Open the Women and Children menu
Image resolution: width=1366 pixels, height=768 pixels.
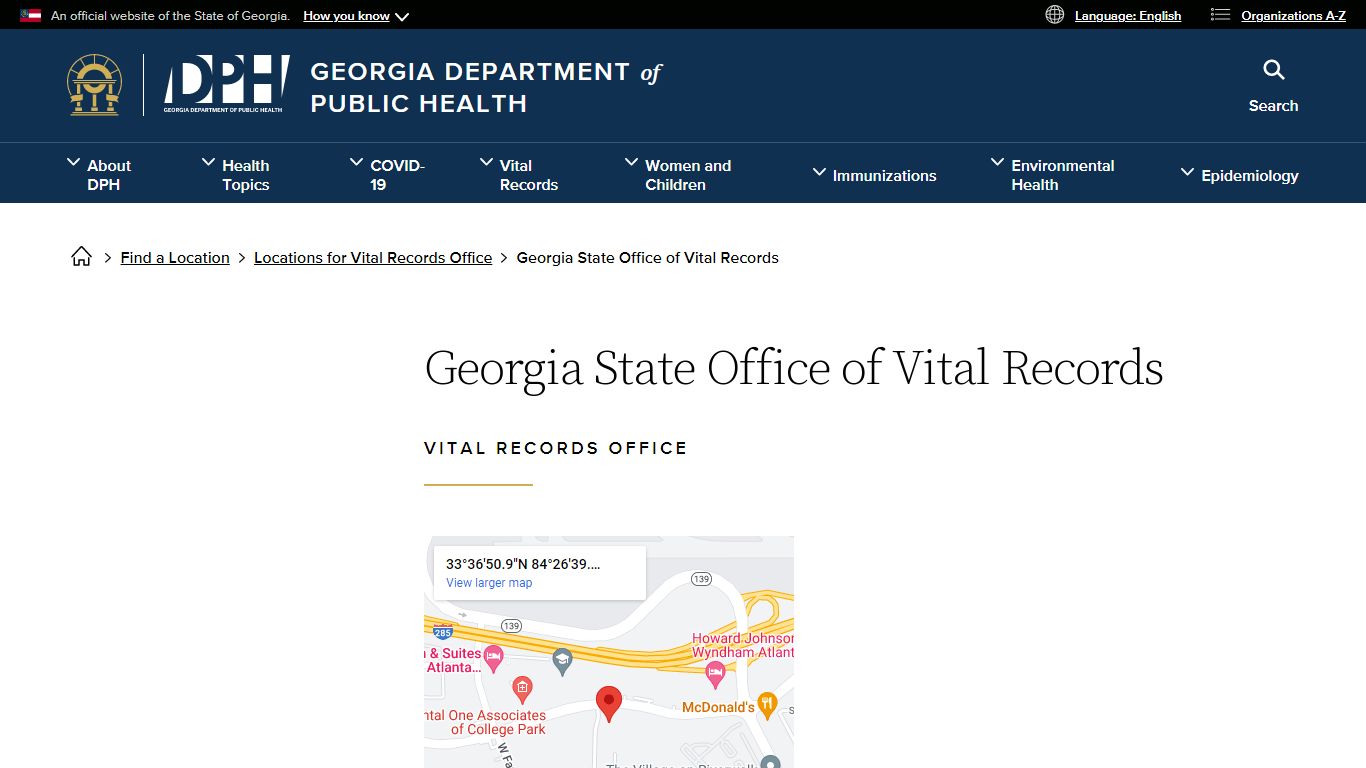click(688, 175)
